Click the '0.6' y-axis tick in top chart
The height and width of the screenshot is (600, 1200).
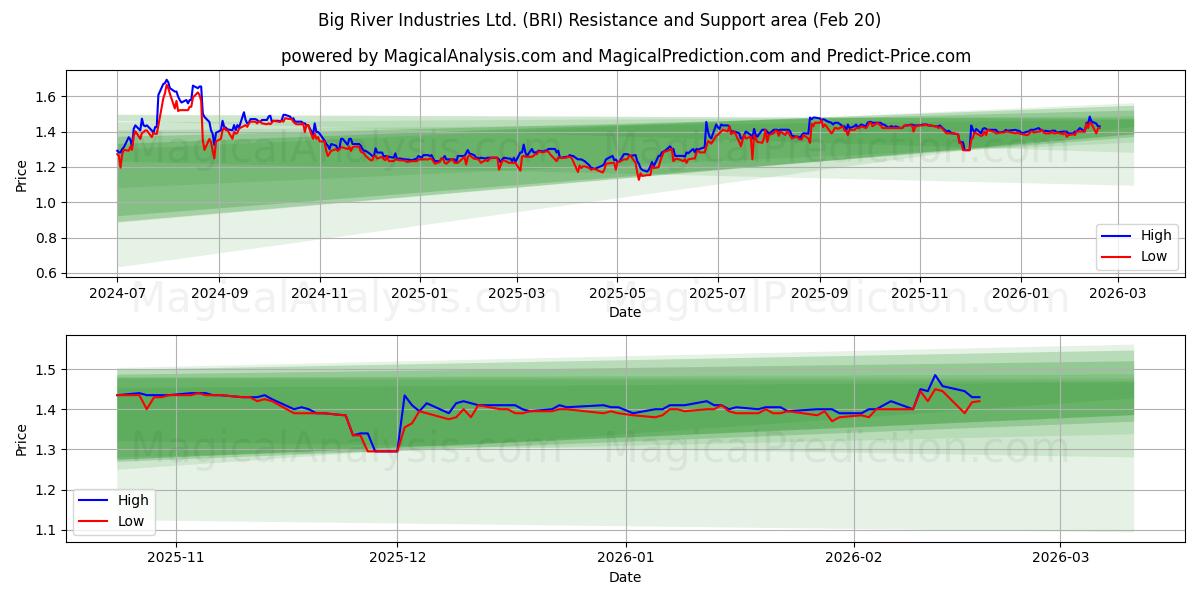tap(48, 273)
